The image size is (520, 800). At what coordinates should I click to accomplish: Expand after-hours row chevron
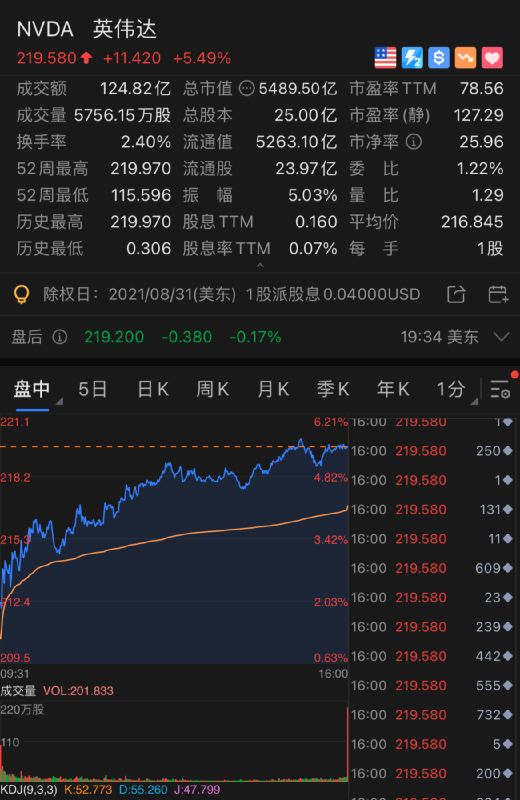coord(502,337)
